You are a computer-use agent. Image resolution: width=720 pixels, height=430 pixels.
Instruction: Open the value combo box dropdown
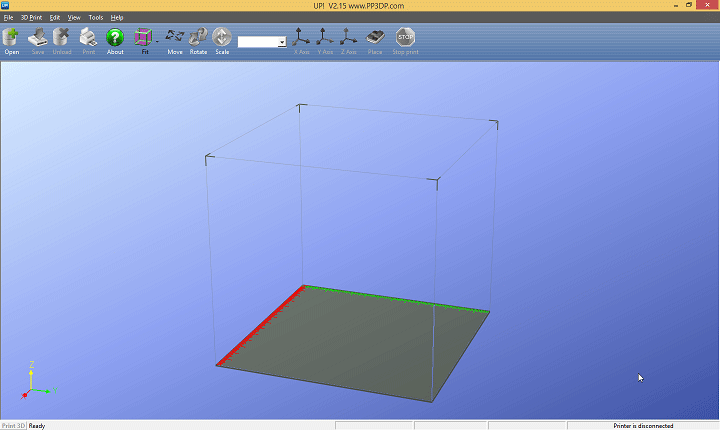282,42
